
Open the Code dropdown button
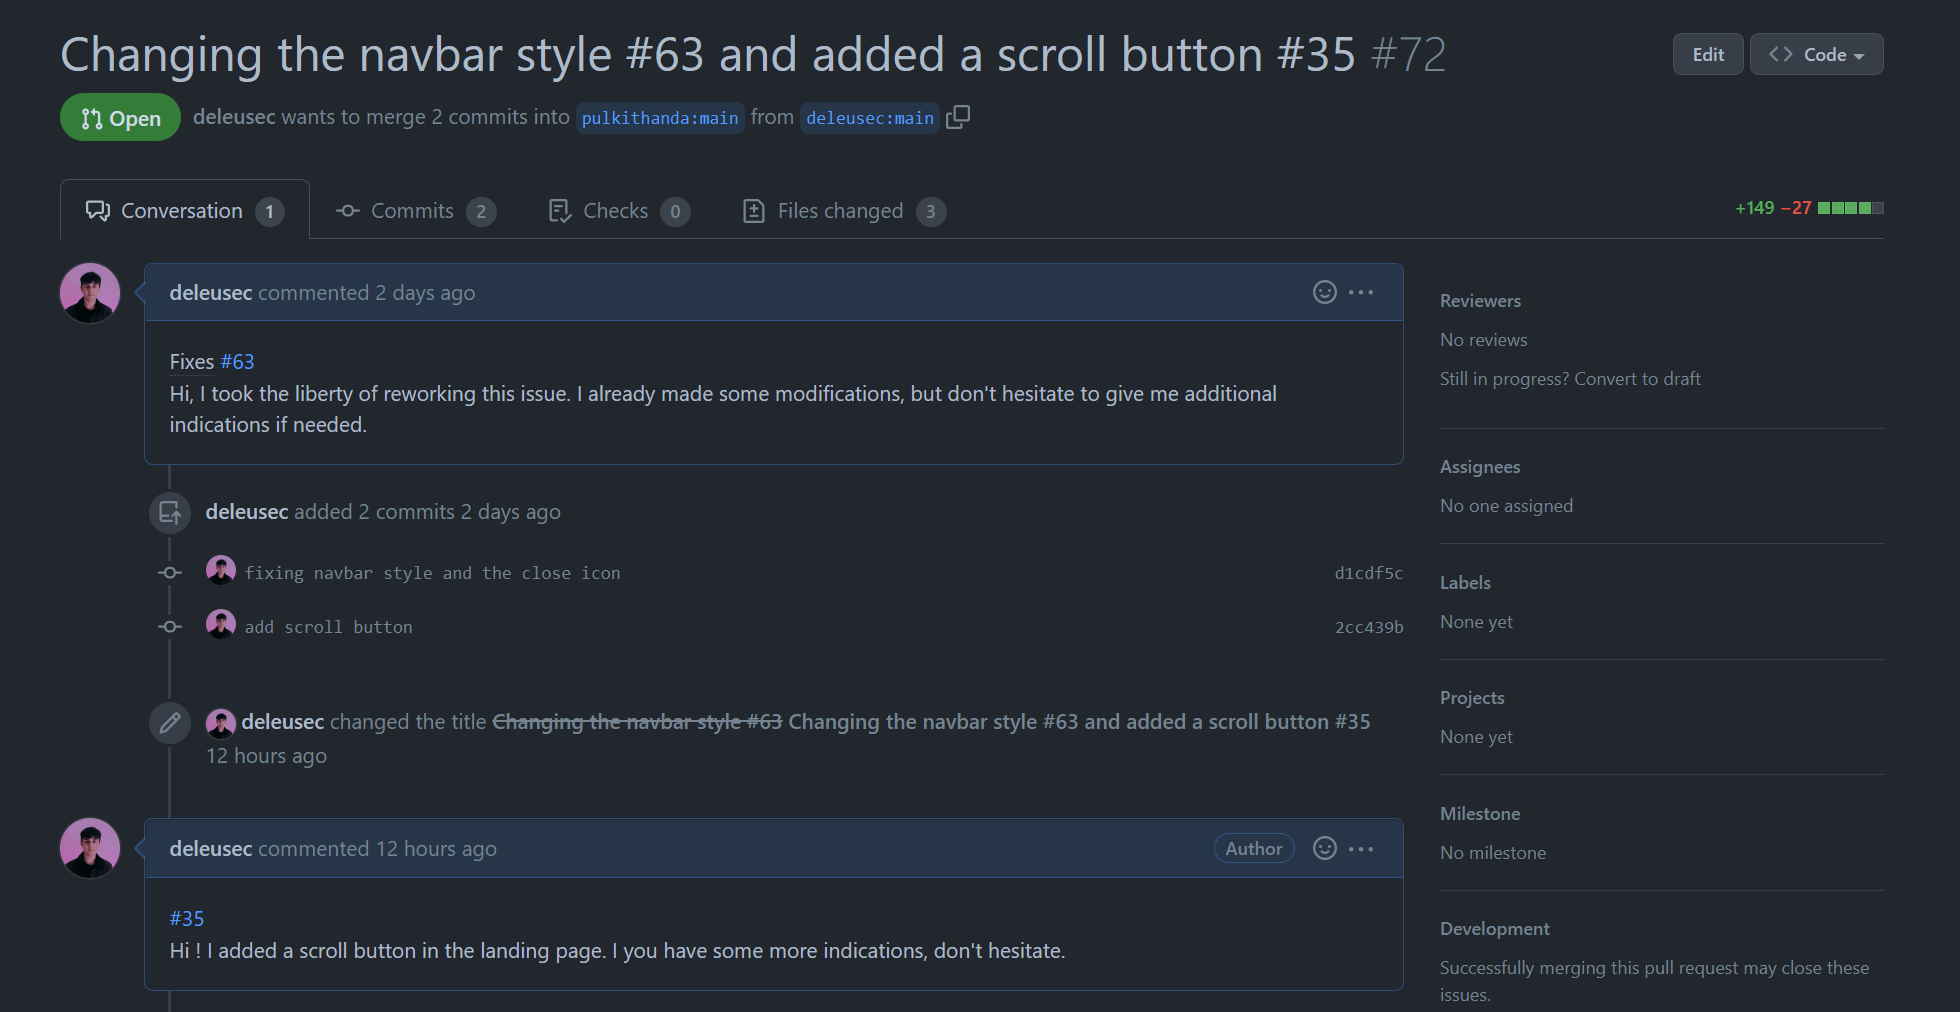coord(1816,55)
